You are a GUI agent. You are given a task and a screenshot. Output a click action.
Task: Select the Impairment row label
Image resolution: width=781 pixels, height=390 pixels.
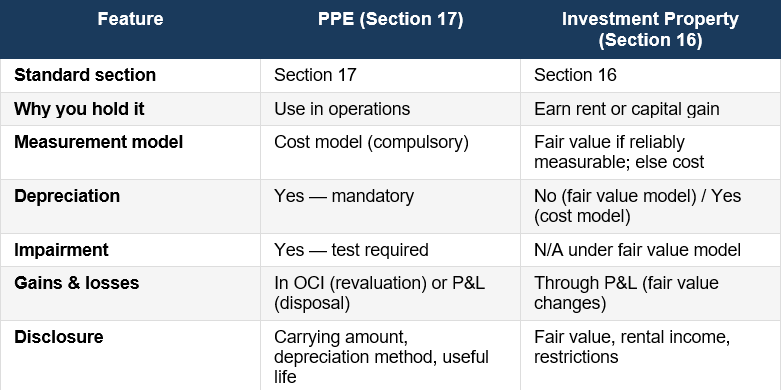[61, 250]
